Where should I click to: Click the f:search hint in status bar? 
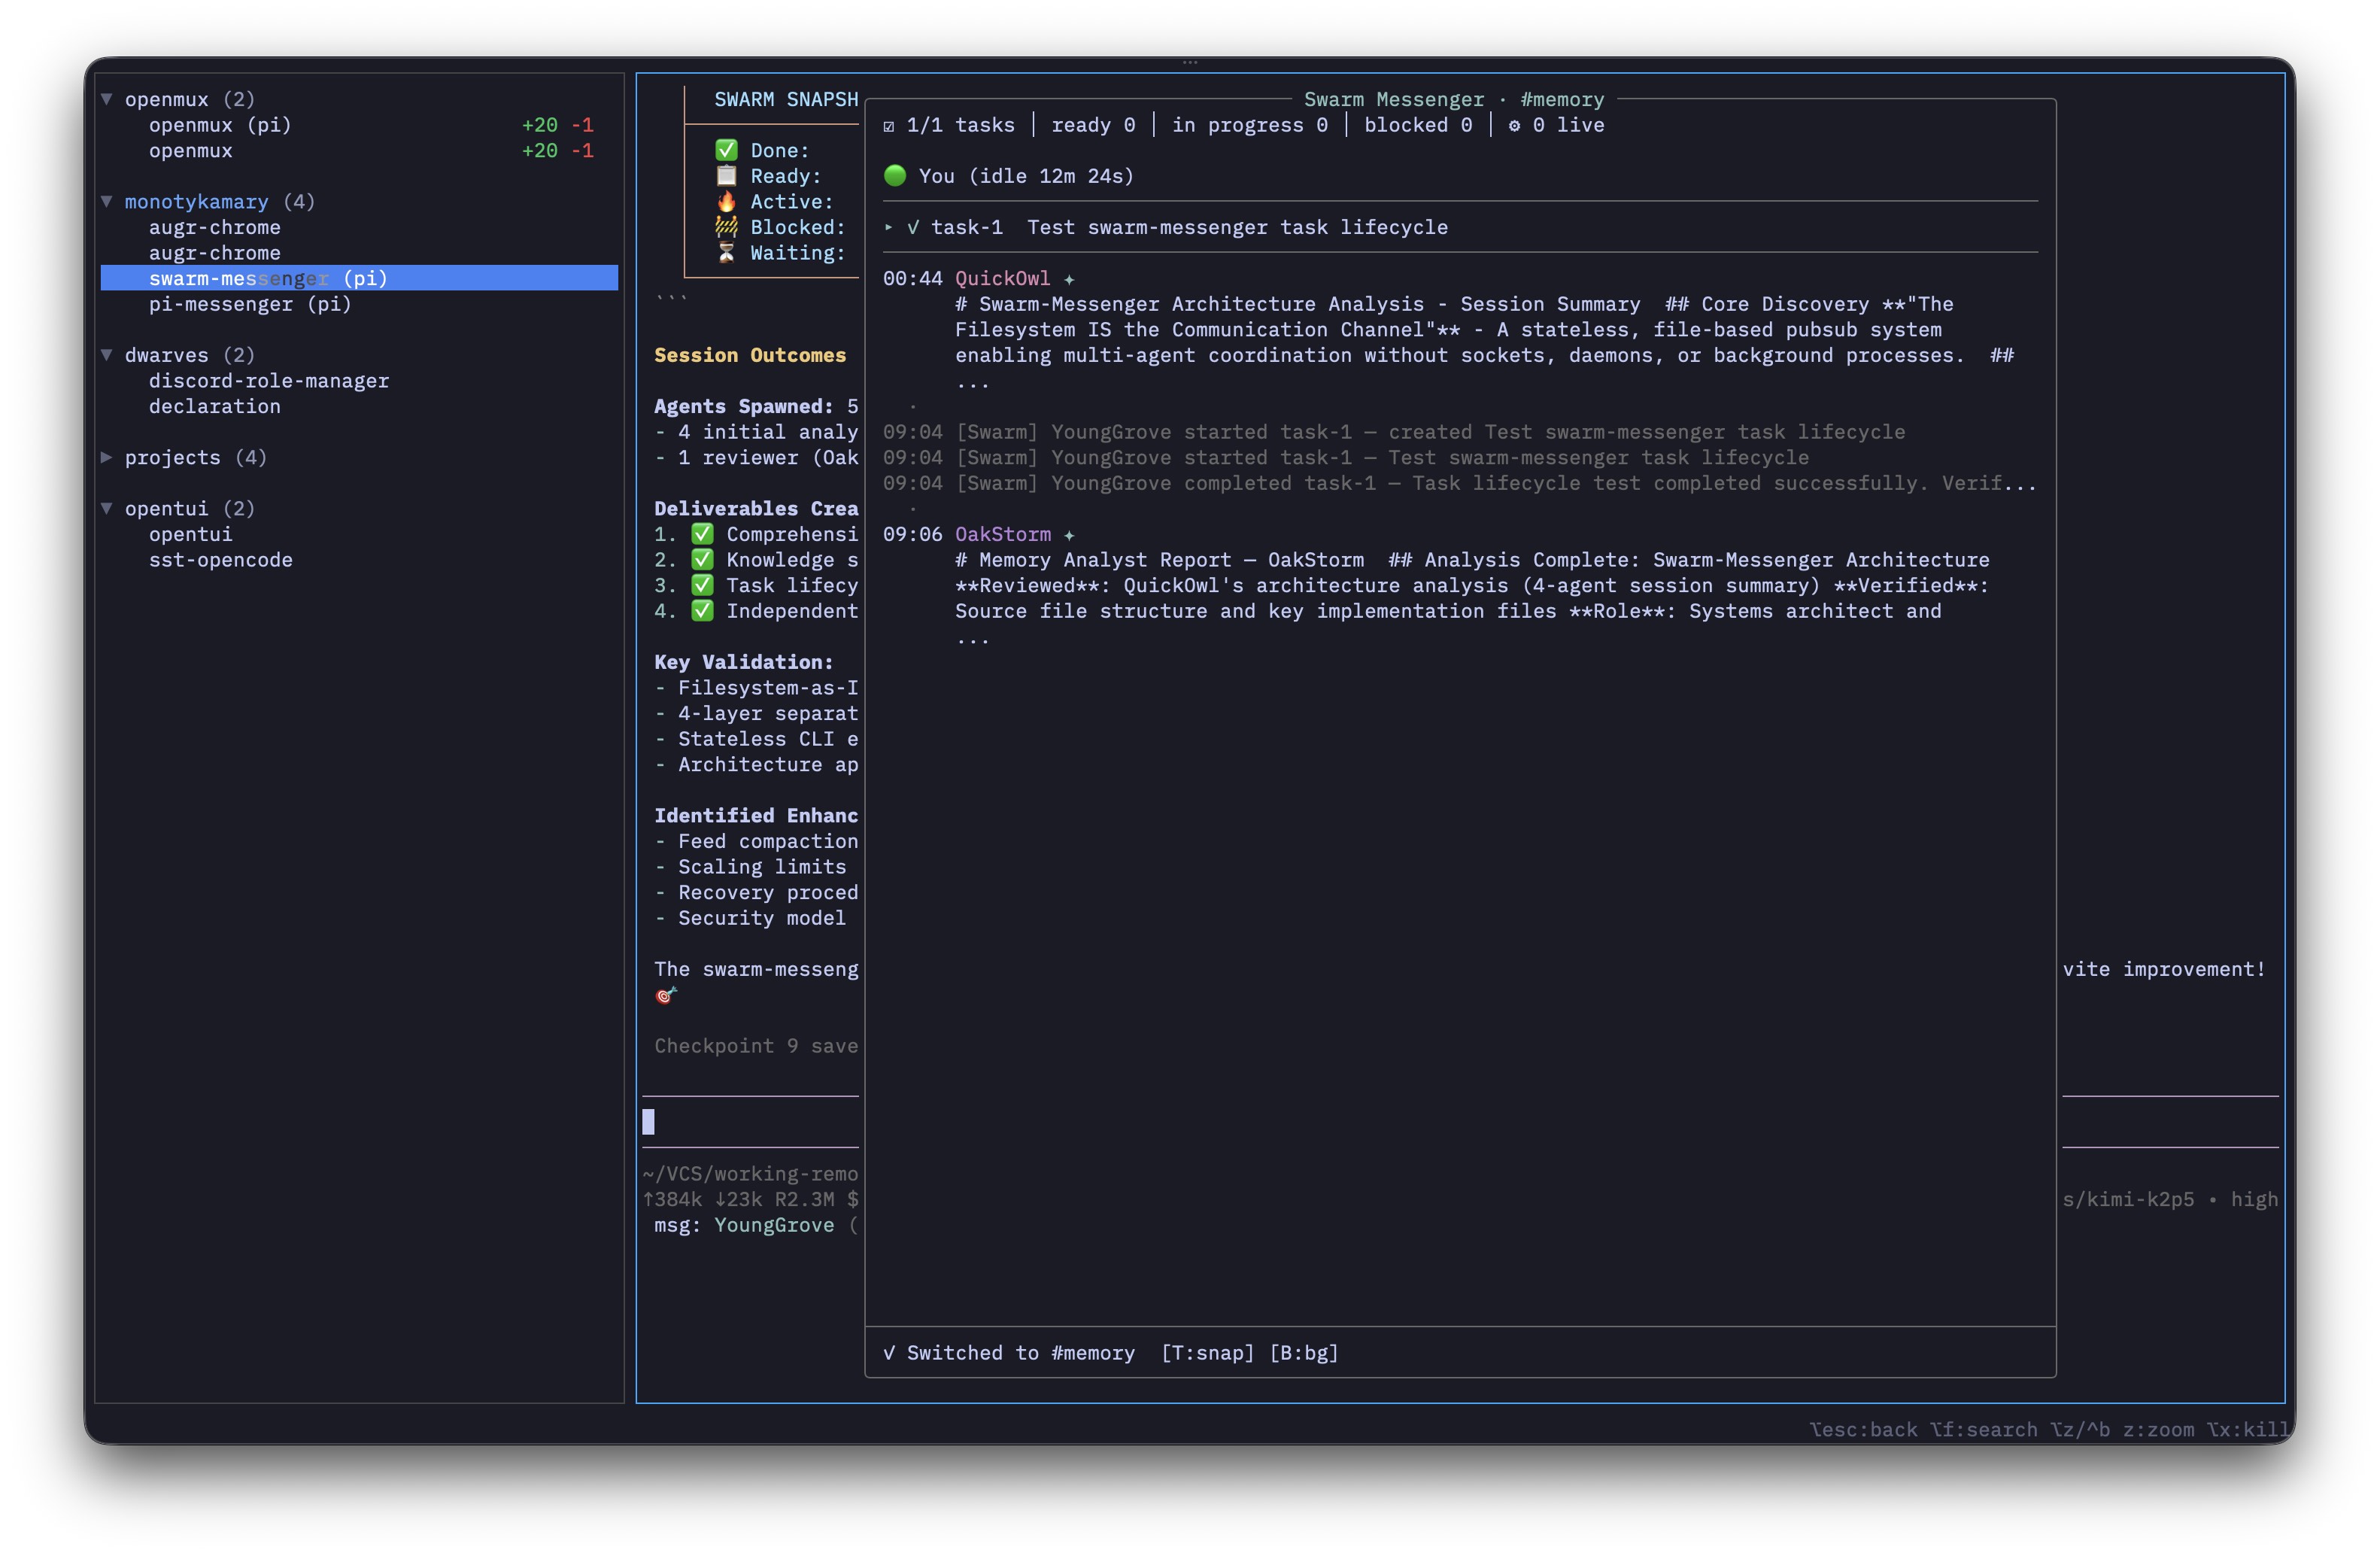point(1984,1429)
